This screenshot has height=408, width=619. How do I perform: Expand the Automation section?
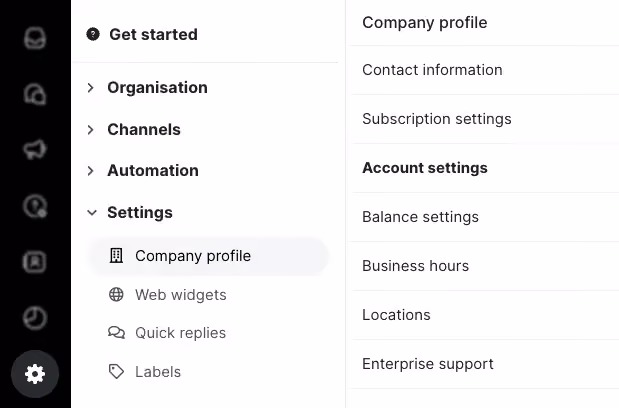(x=153, y=171)
